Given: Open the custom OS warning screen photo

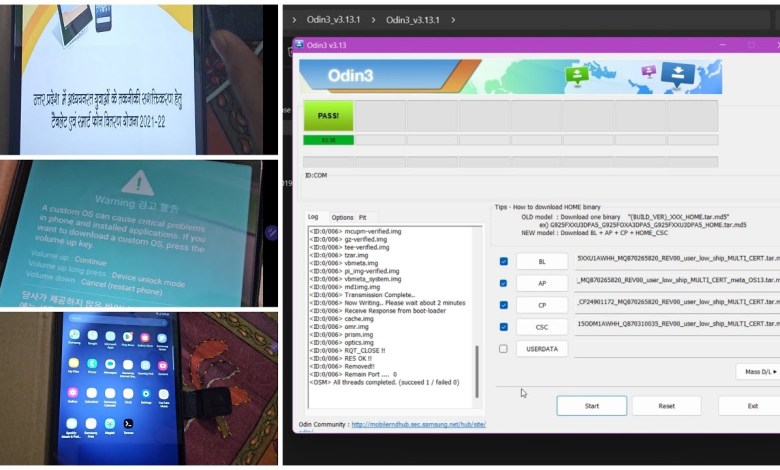Looking at the screenshot, I should pyautogui.click(x=139, y=233).
